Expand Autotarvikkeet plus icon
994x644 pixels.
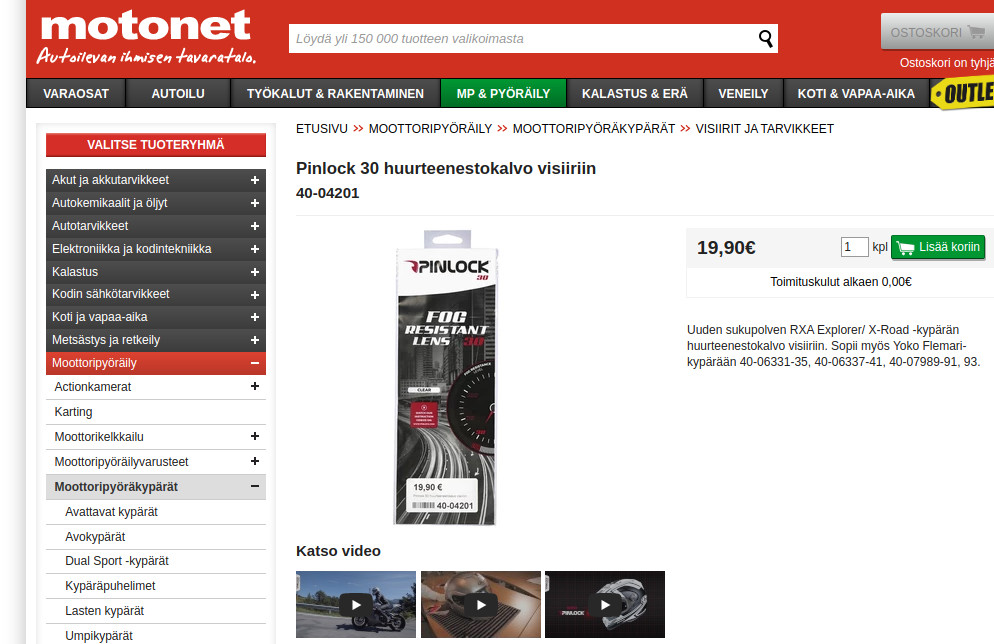click(255, 226)
